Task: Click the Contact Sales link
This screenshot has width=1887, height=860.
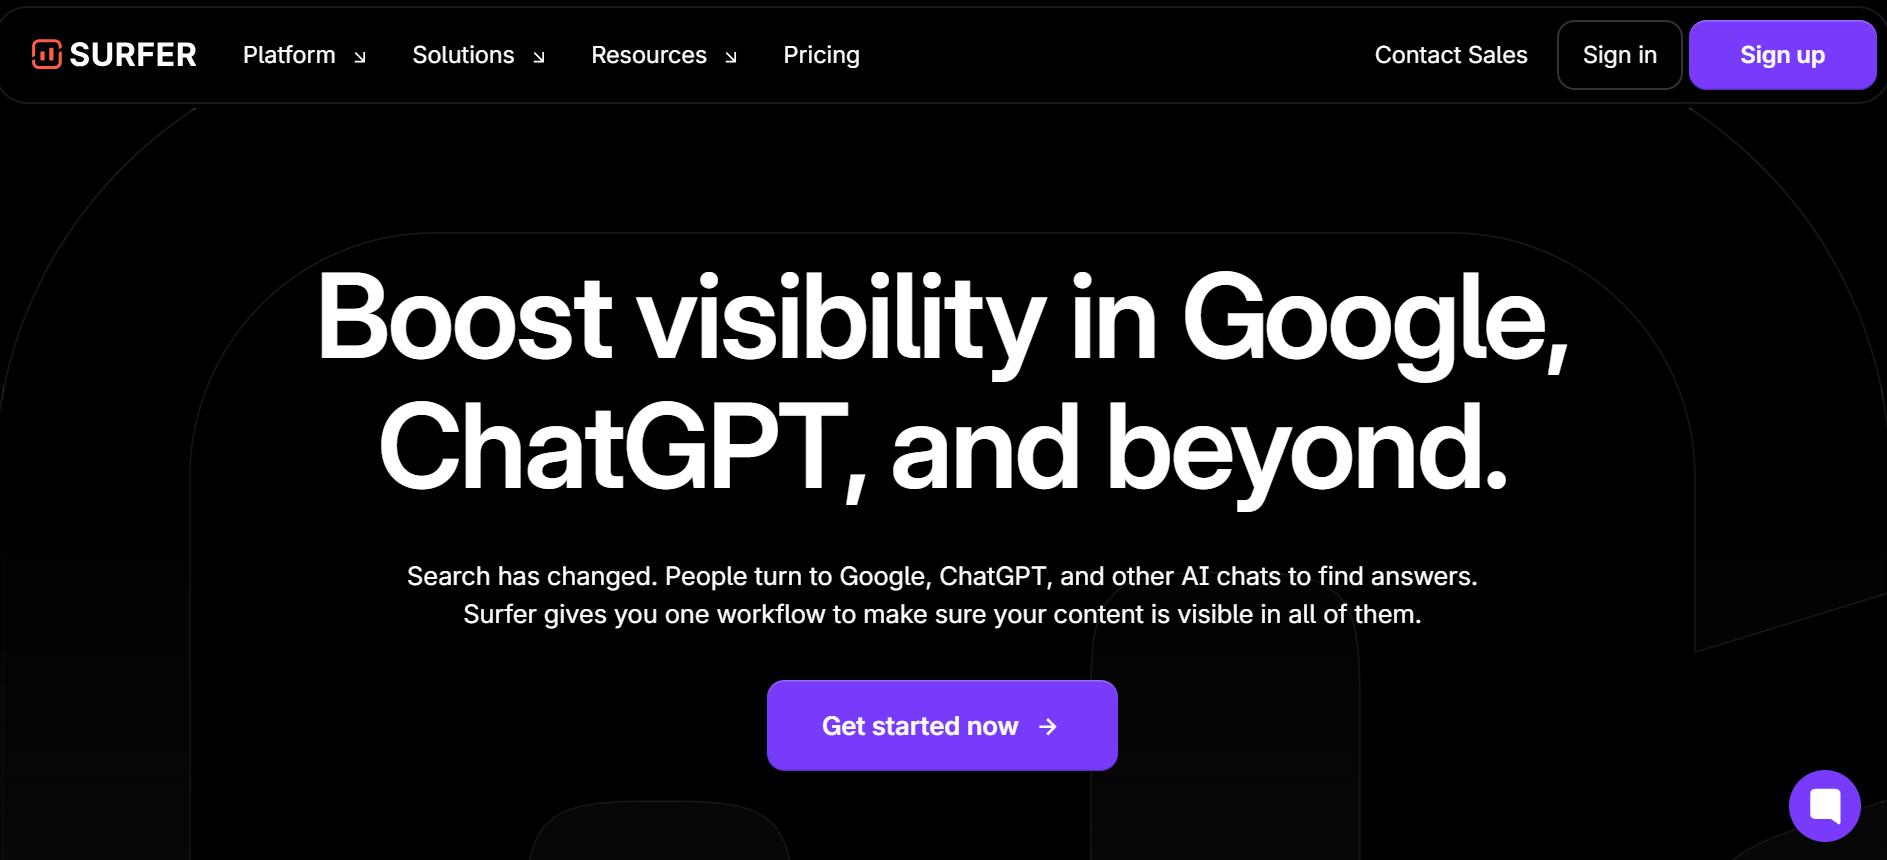Action: [x=1450, y=55]
